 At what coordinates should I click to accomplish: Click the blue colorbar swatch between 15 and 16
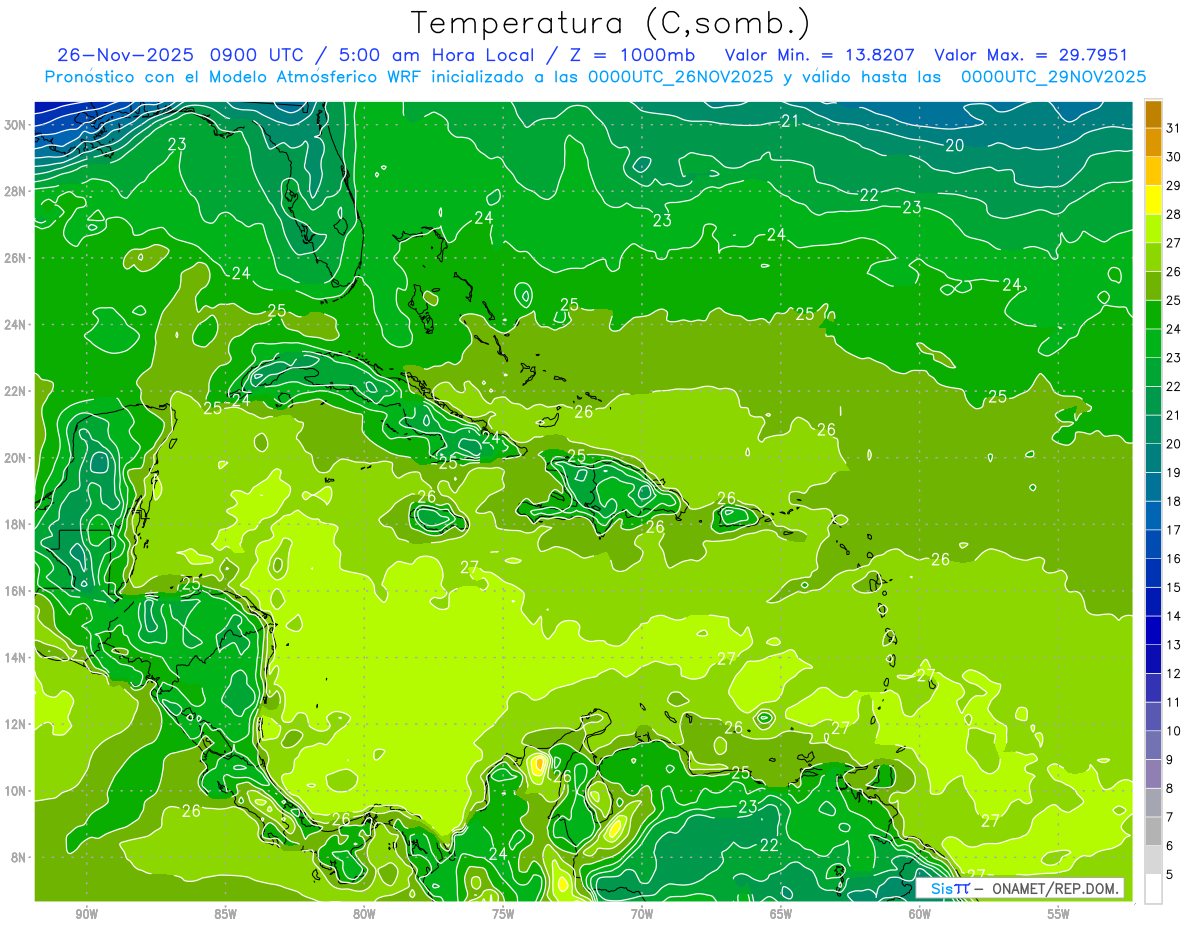click(x=1153, y=573)
